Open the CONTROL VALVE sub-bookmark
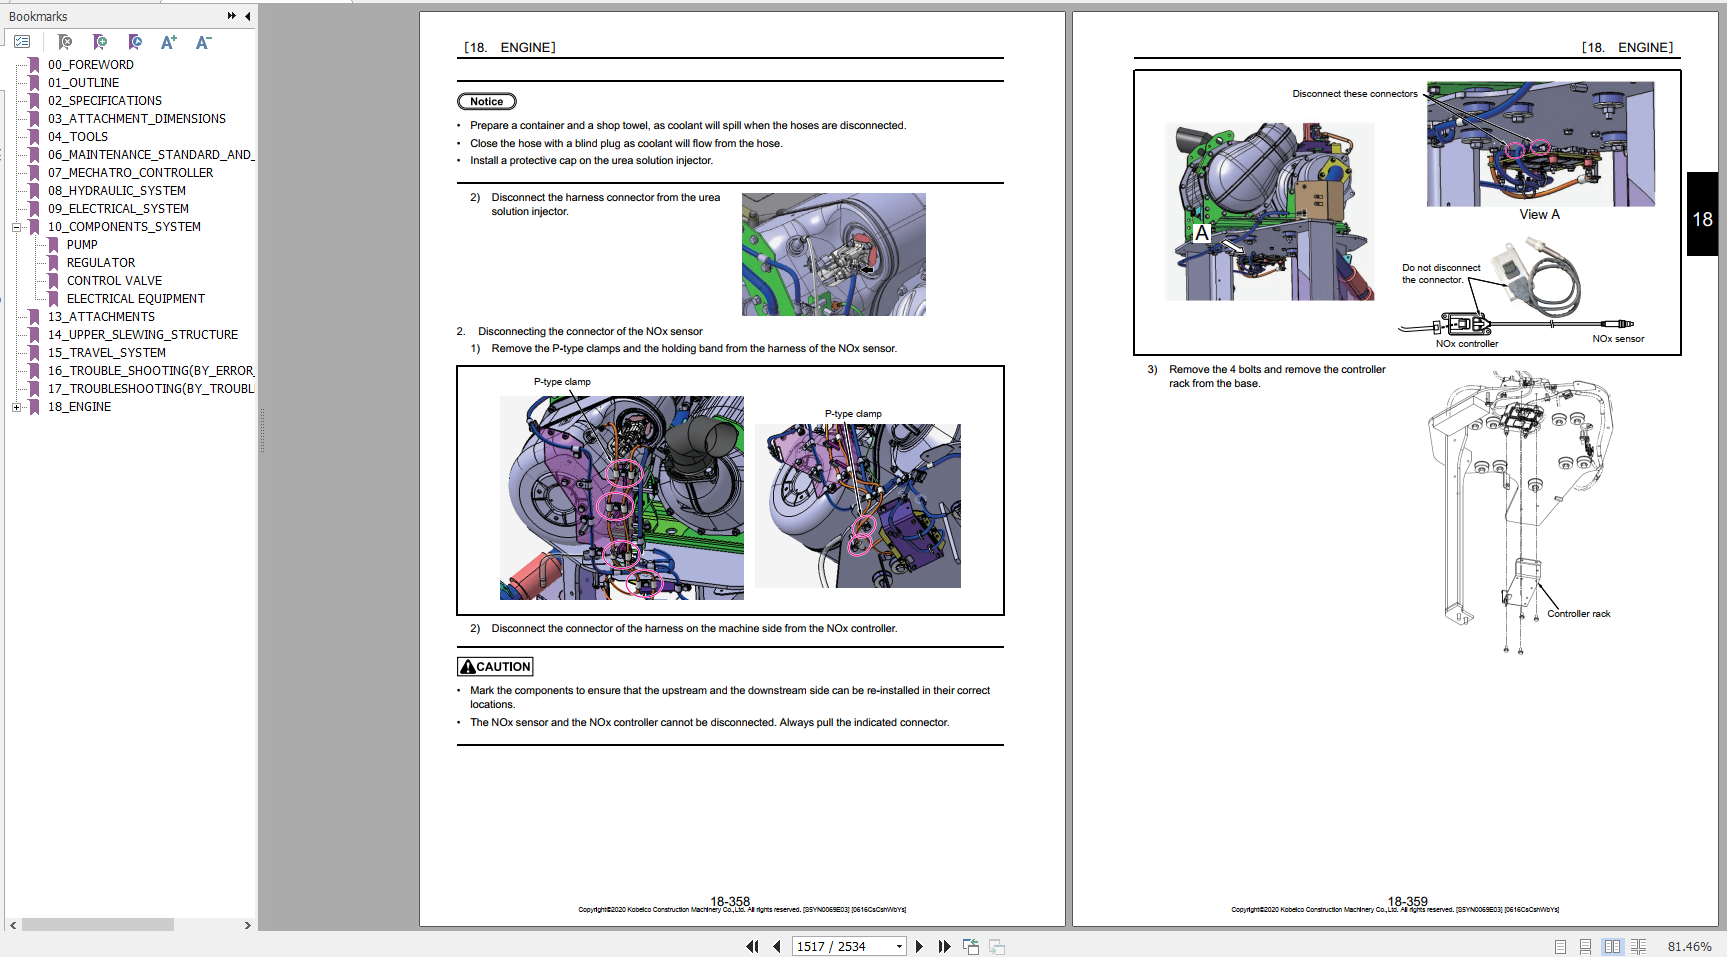 click(x=114, y=281)
